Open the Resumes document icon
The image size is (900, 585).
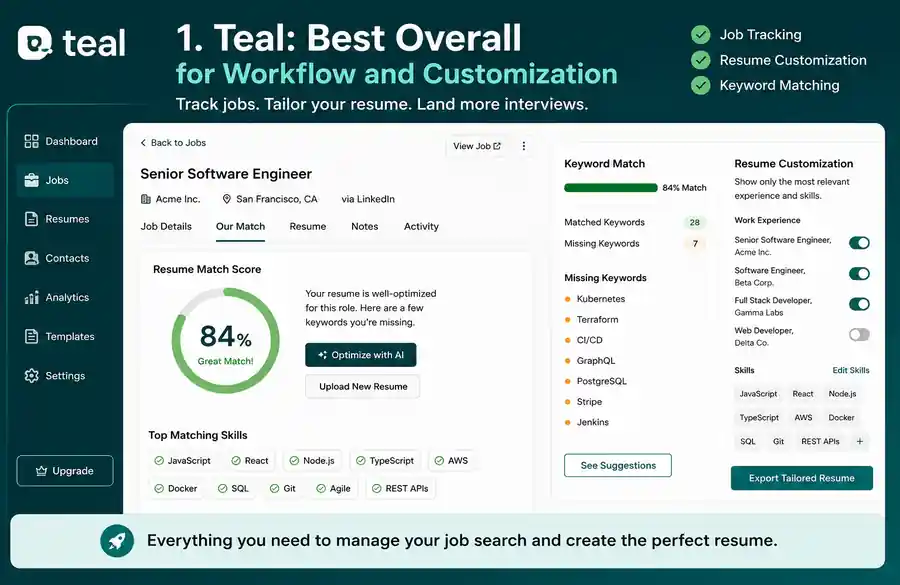[x=32, y=219]
